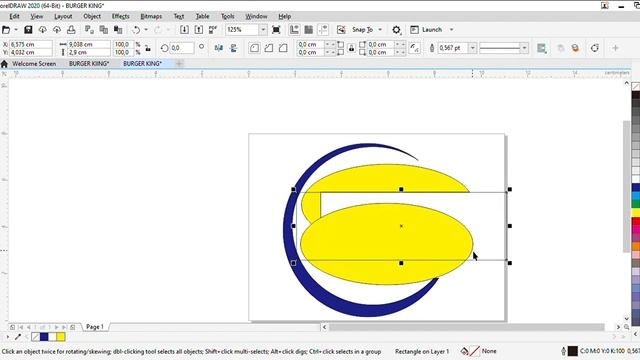Image resolution: width=640 pixels, height=360 pixels.
Task: Toggle the snap off button
Action: pos(341,30)
